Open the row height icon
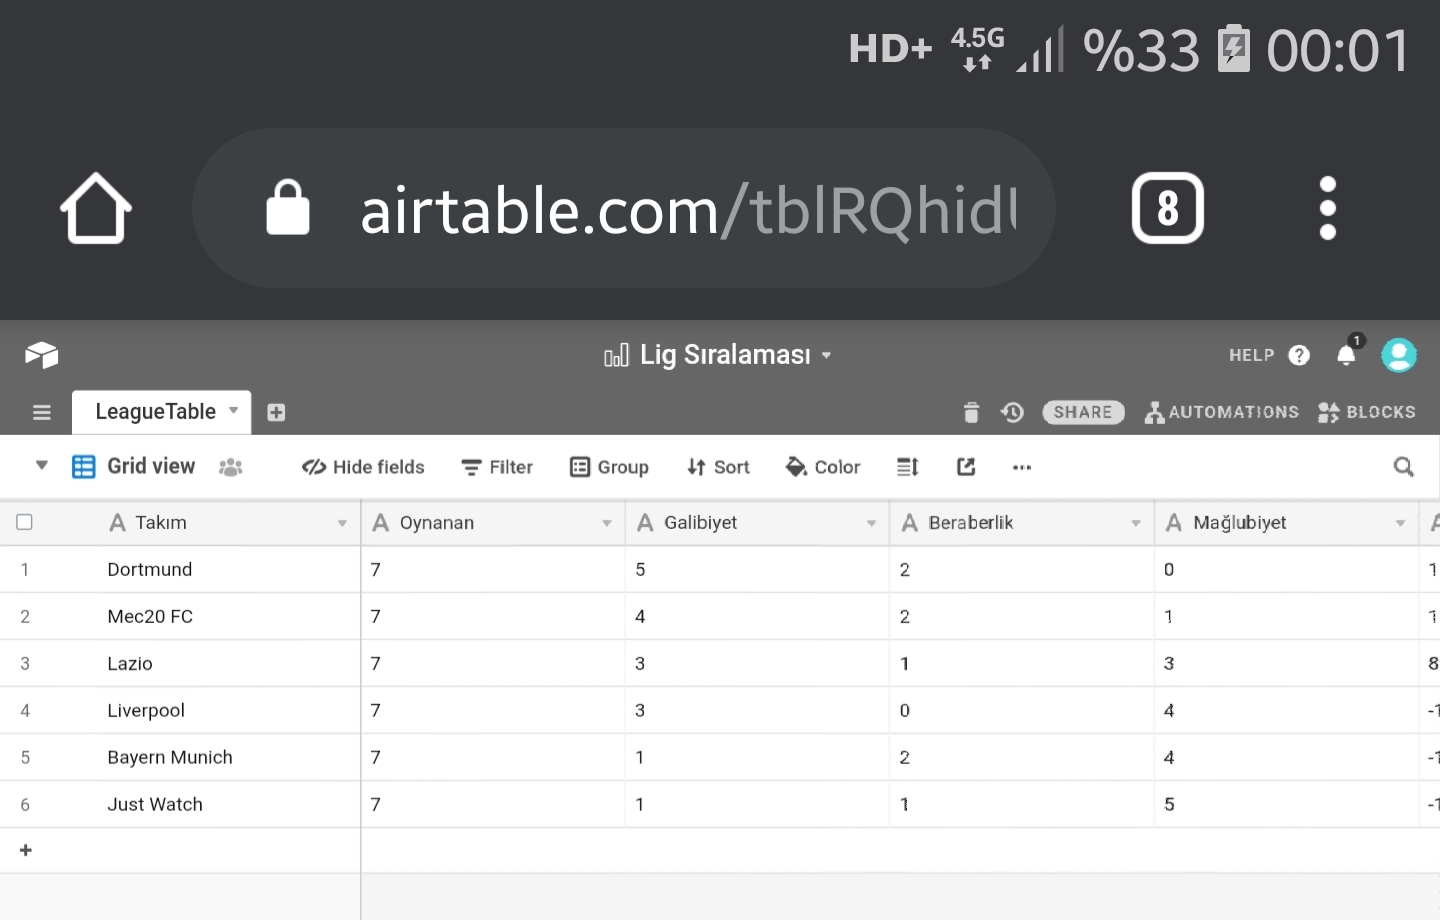The image size is (1440, 920). click(x=907, y=467)
